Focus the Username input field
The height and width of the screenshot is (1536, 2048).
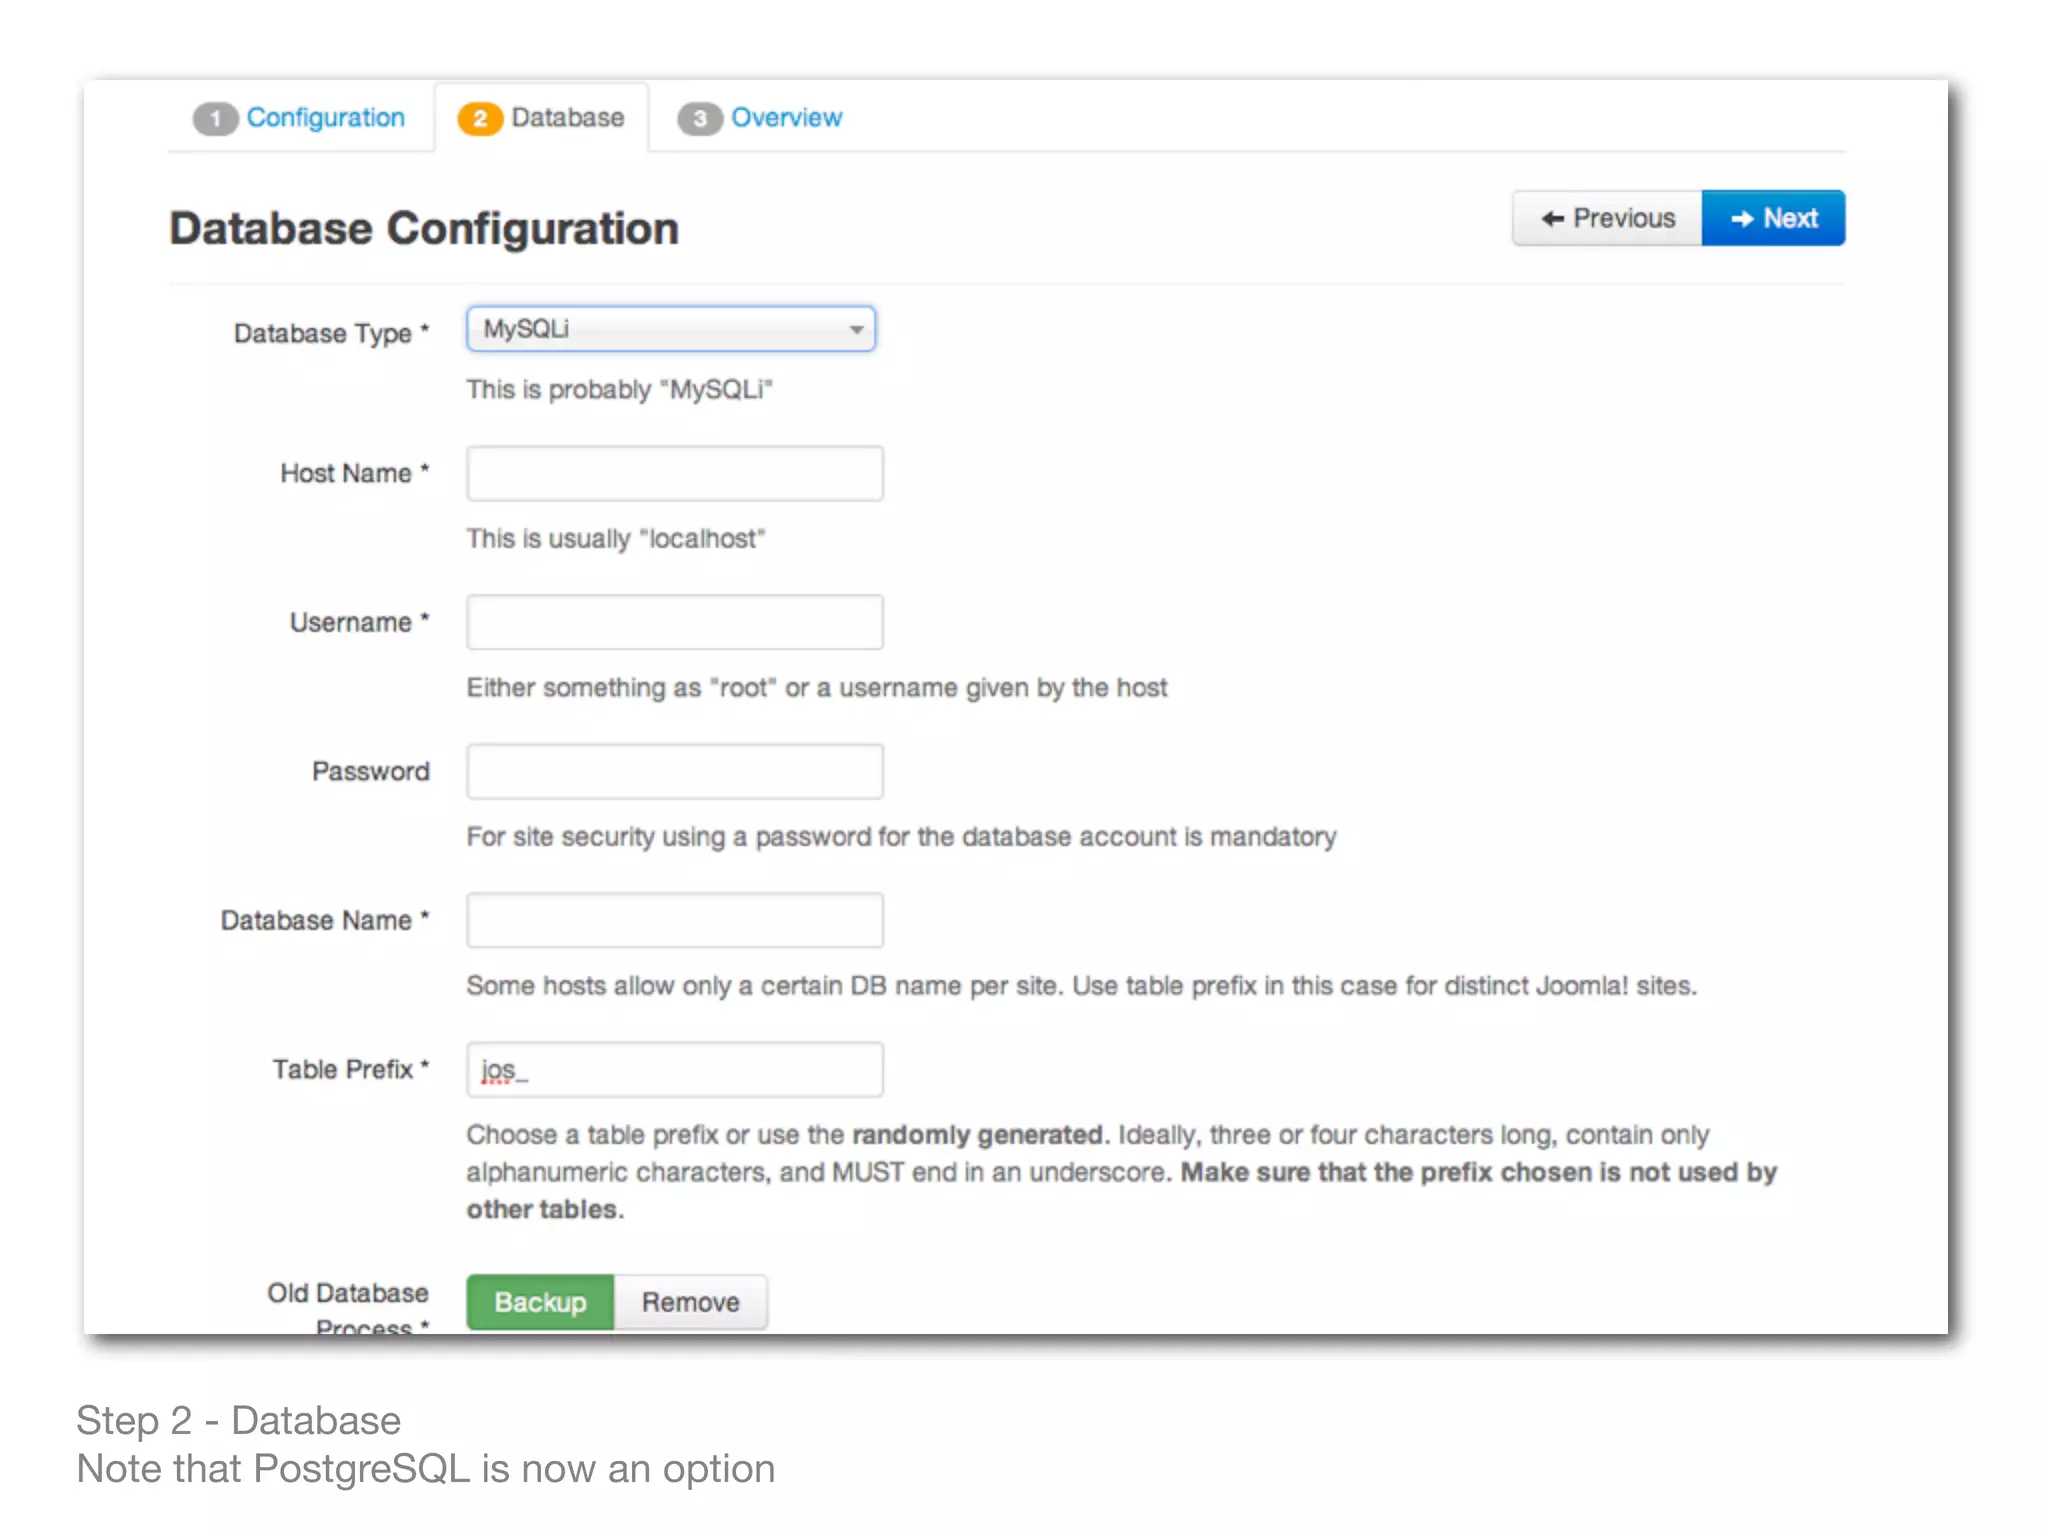pos(675,622)
